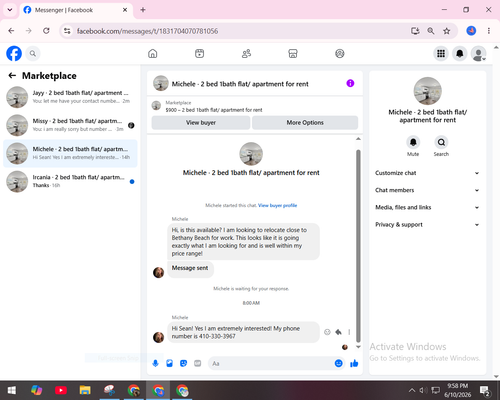This screenshot has width=500, height=400.
Task: Click the View buyer button
Action: [201, 123]
